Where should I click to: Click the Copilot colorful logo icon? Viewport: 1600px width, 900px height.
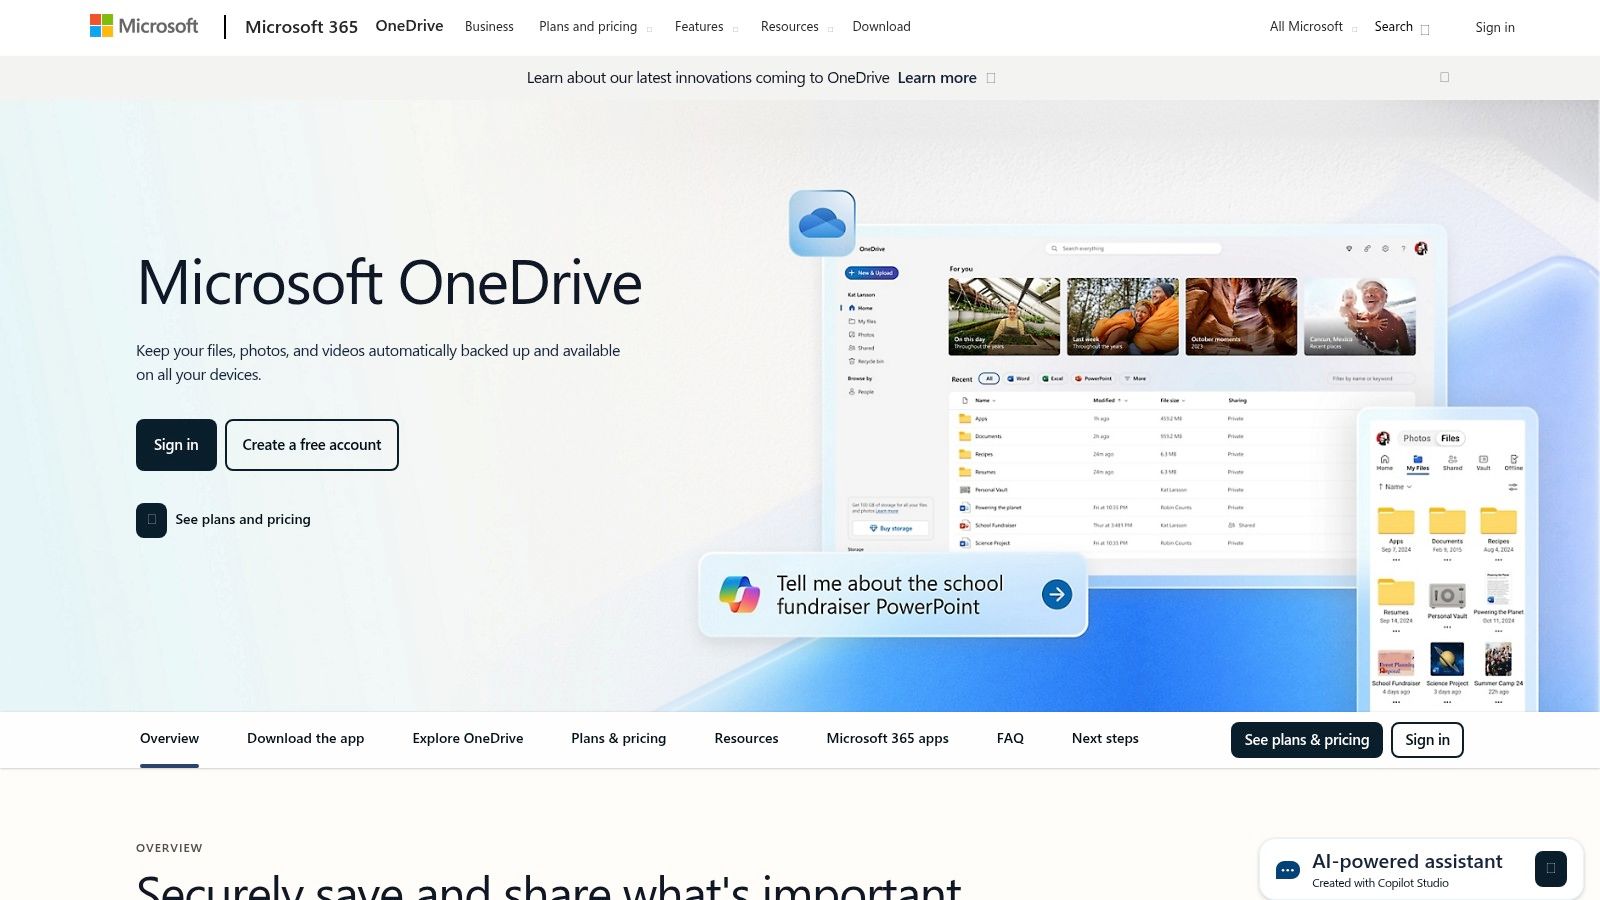coord(740,595)
